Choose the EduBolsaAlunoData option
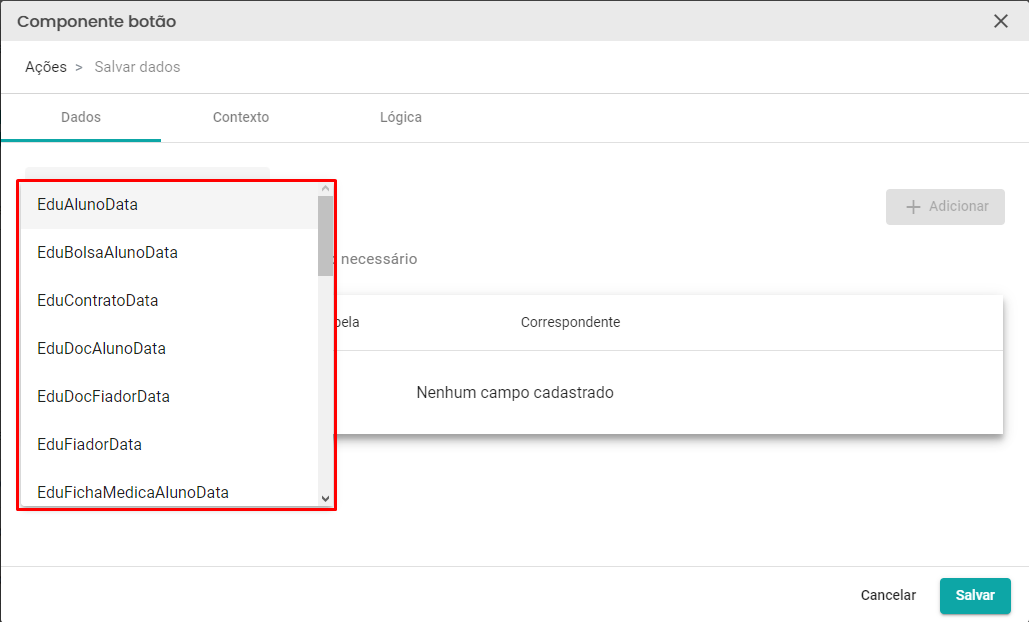Viewport: 1029px width, 622px height. click(169, 253)
